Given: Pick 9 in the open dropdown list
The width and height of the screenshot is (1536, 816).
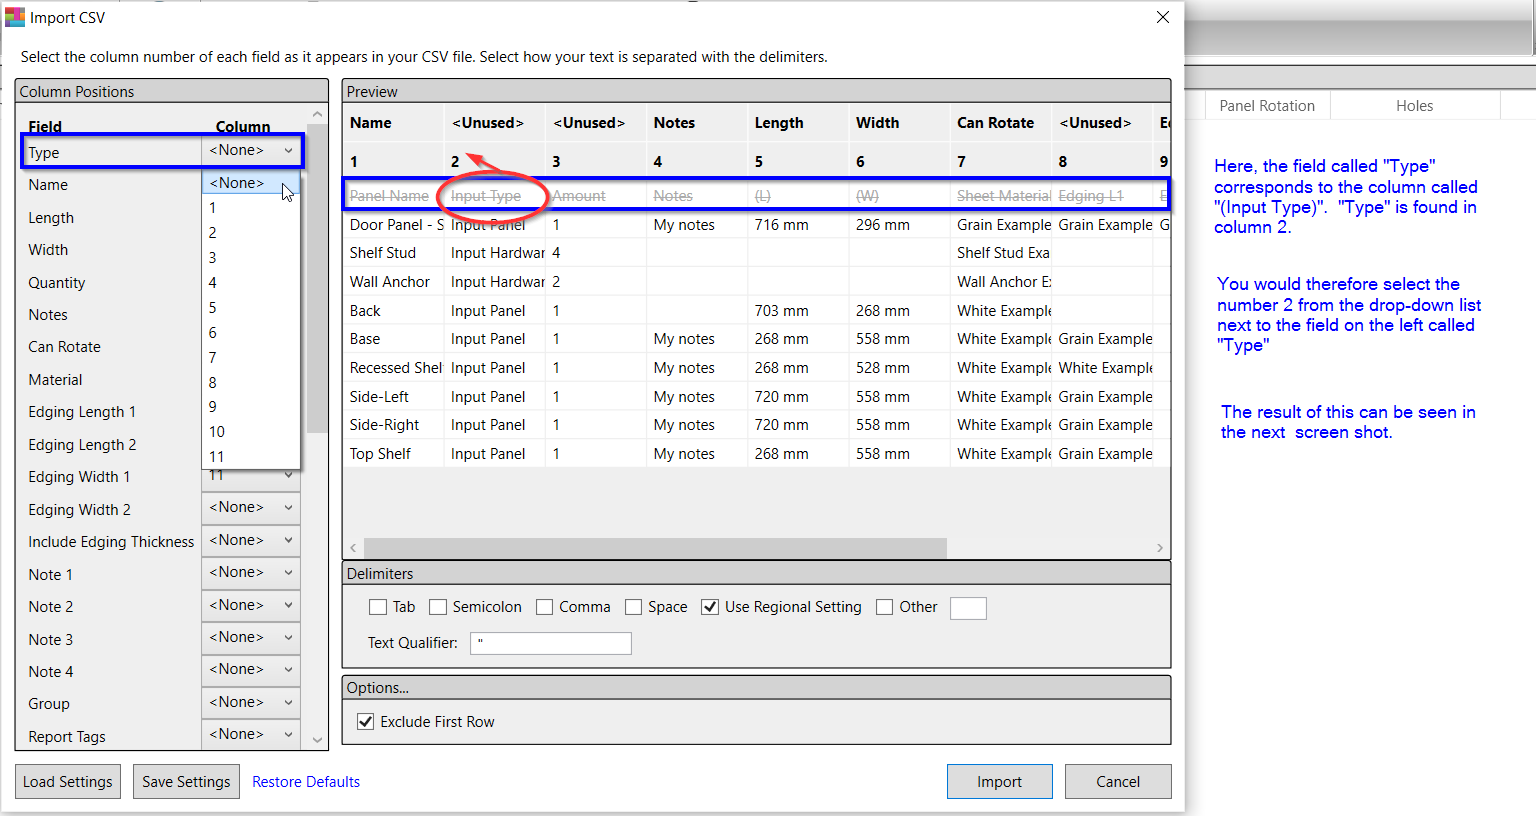Looking at the screenshot, I should [x=251, y=407].
